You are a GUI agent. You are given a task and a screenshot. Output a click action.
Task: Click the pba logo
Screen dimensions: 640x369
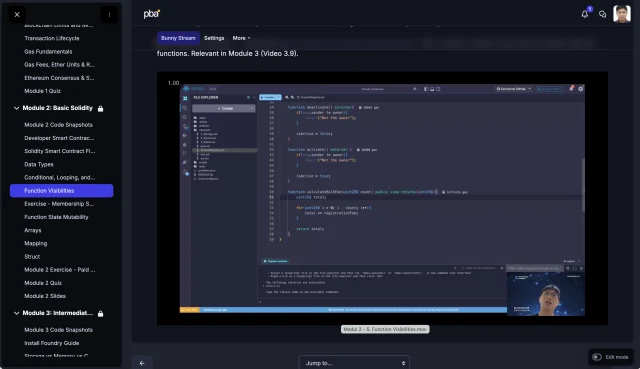point(151,14)
